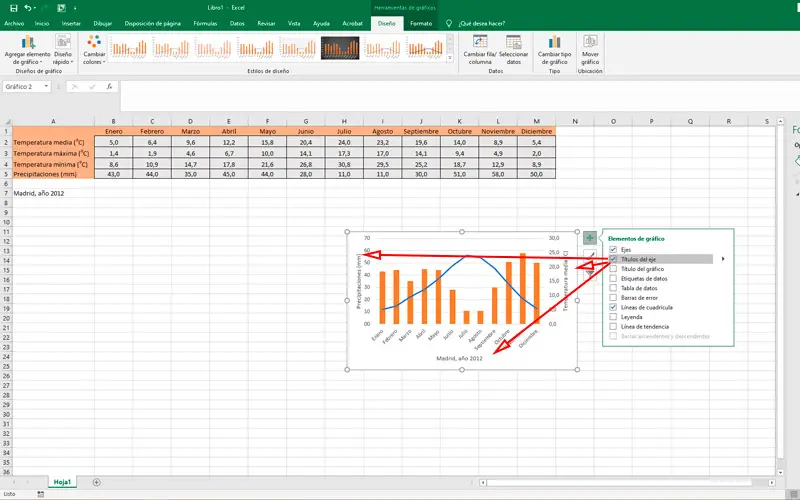Check the Línea de tendencia option

[x=613, y=327]
